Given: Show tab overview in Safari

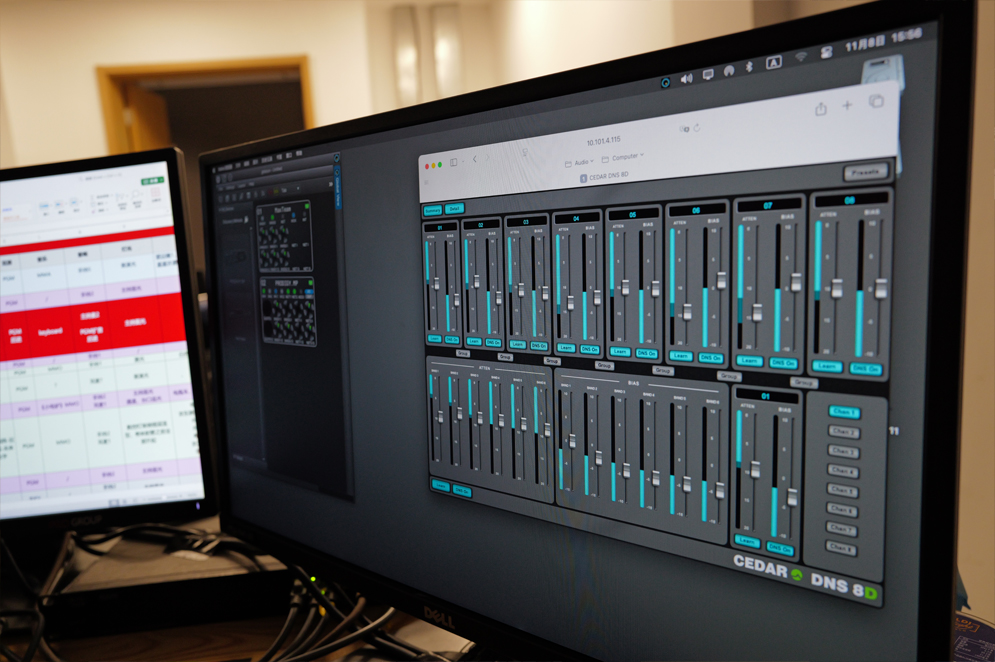Looking at the screenshot, I should [876, 101].
